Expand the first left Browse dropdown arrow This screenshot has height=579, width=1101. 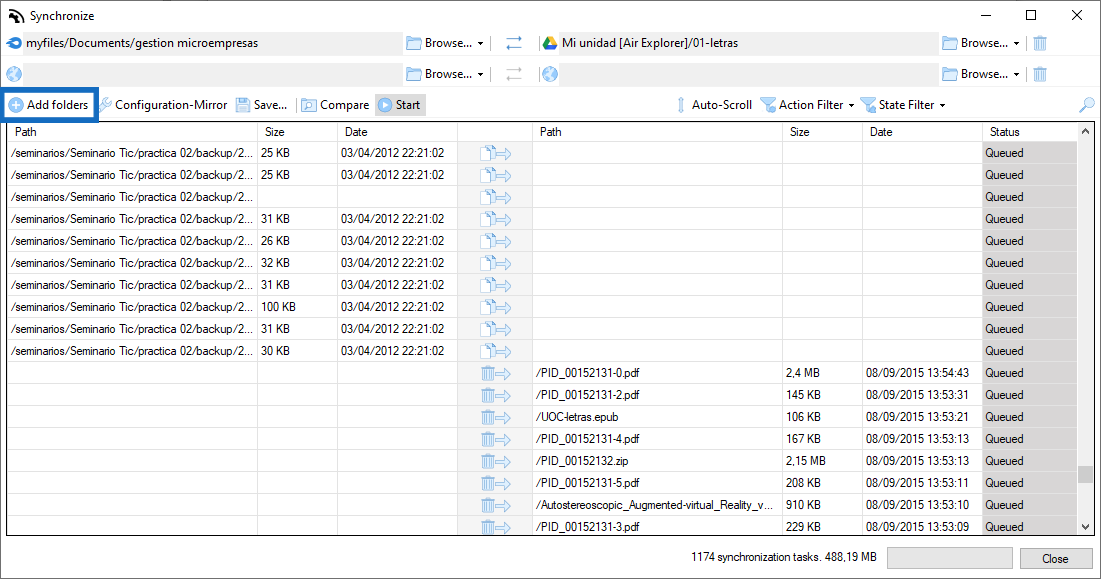pos(480,44)
